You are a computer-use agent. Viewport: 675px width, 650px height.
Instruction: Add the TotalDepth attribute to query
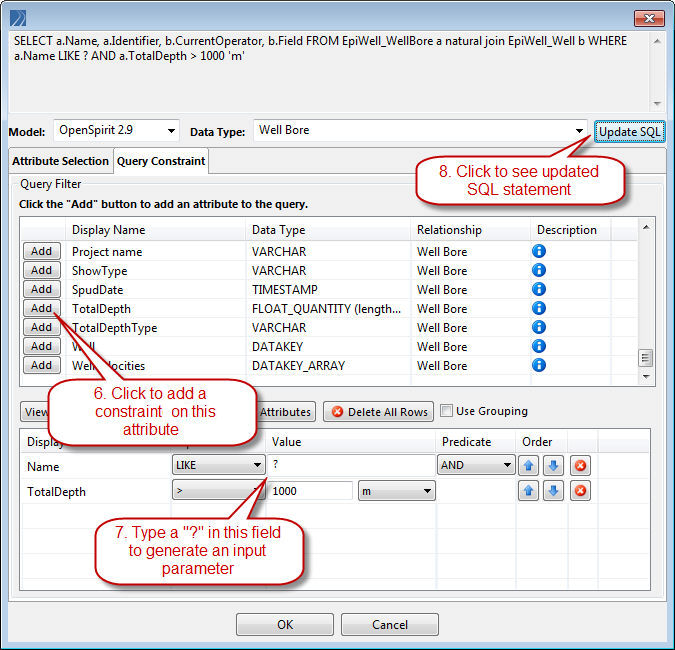pos(42,308)
